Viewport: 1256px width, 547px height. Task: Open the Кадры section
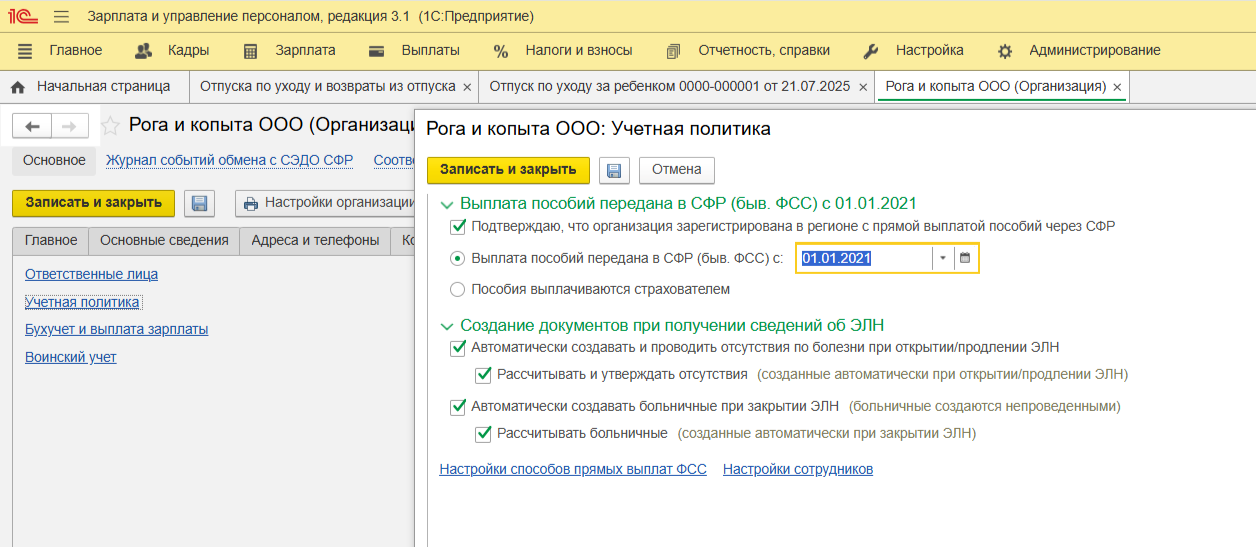tap(189, 50)
